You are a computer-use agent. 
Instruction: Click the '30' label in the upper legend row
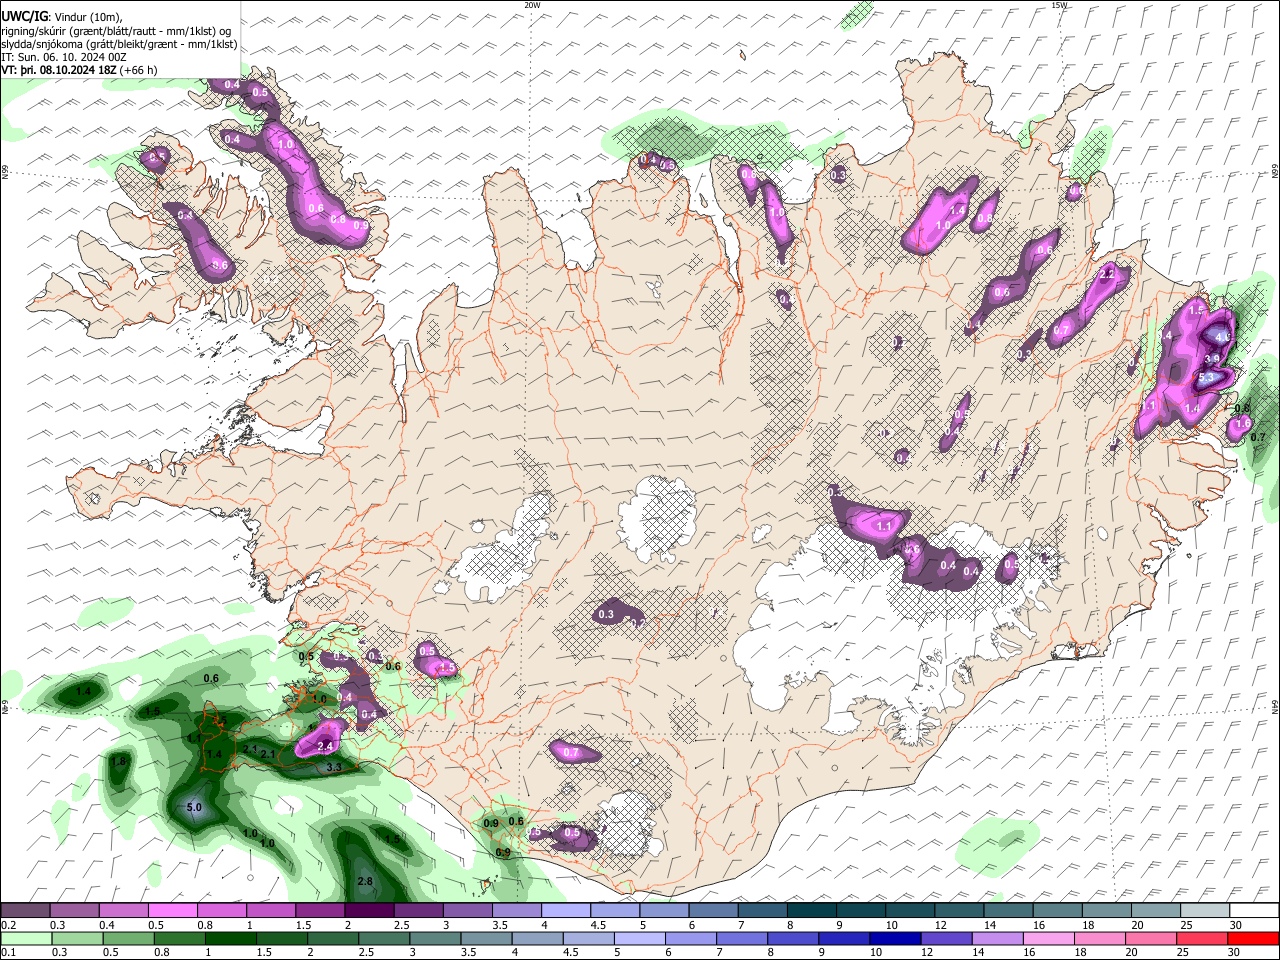1236,925
